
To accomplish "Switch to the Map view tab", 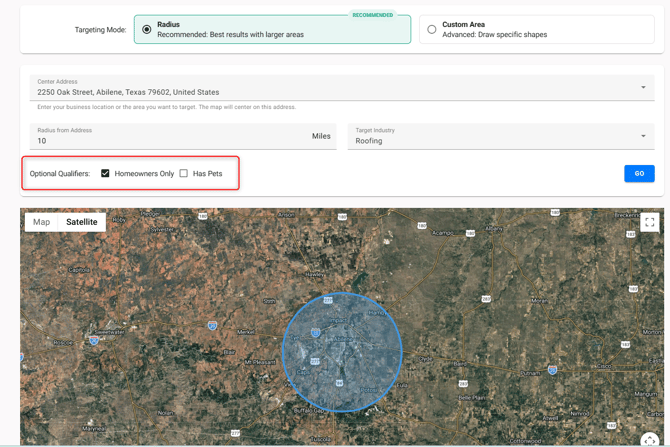I will coord(41,222).
